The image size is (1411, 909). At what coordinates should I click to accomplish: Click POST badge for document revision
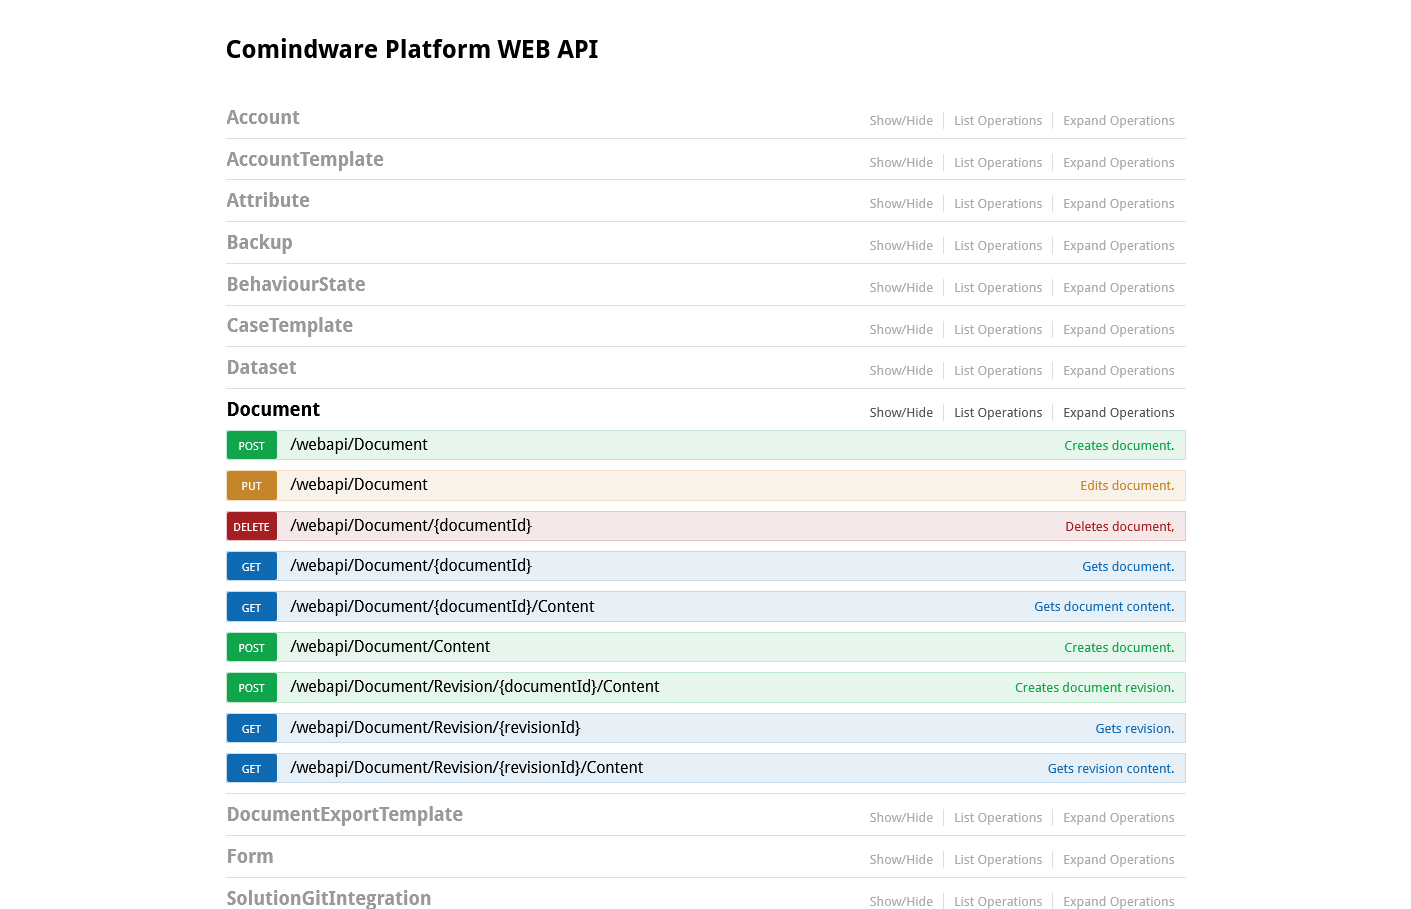pyautogui.click(x=252, y=688)
